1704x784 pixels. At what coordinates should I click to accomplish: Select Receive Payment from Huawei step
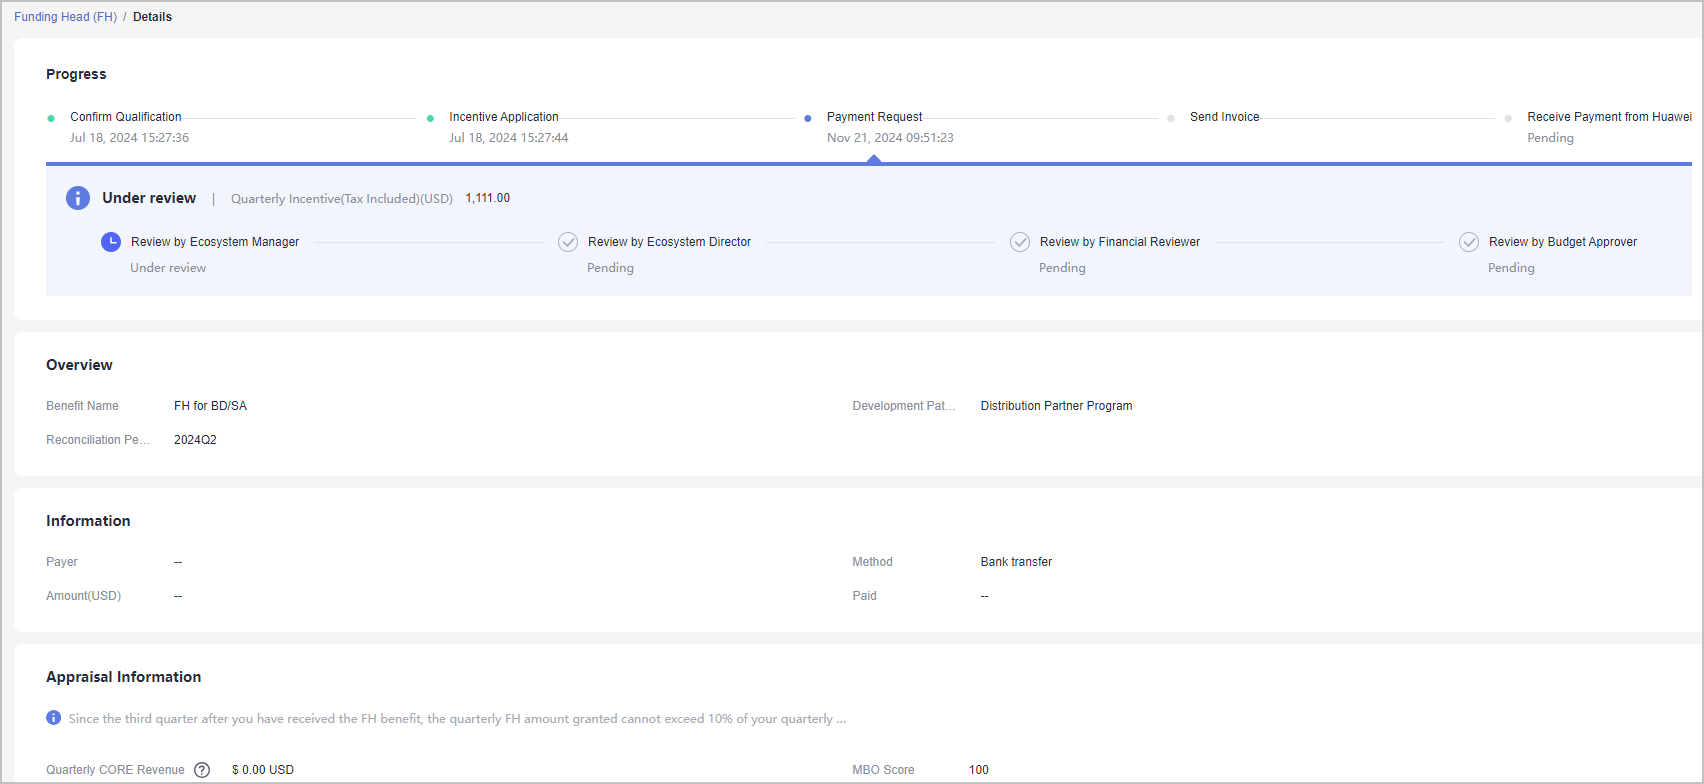[1609, 117]
